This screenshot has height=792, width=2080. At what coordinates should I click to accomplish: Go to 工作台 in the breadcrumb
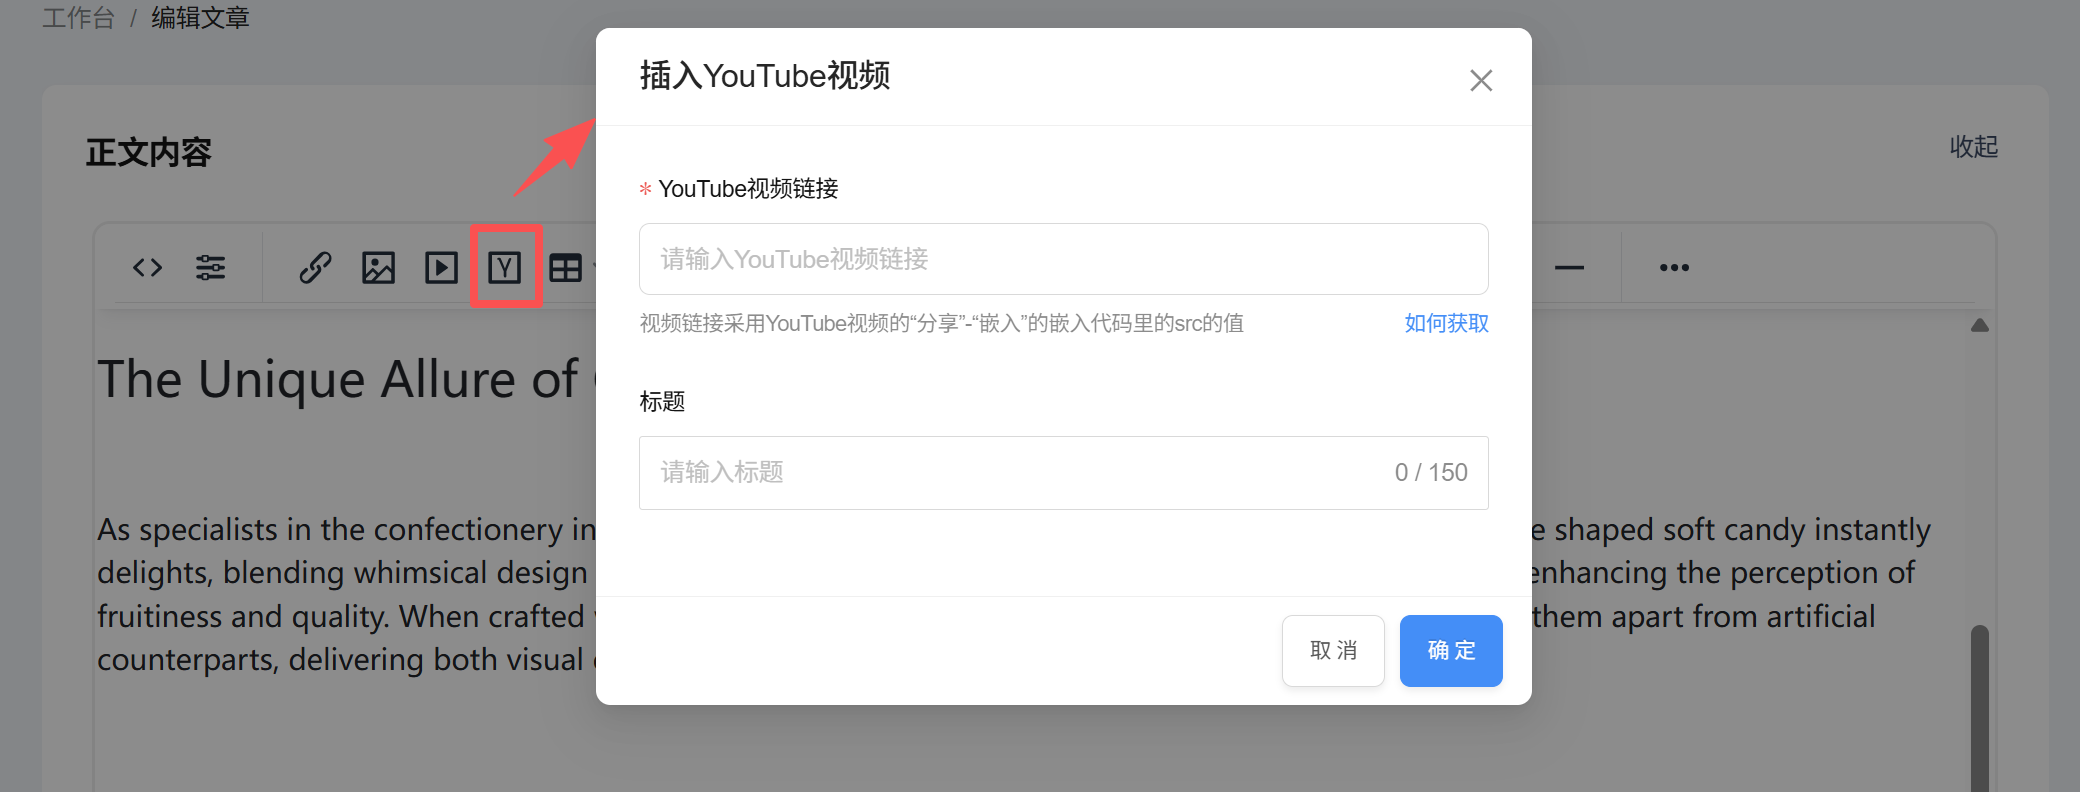pos(78,18)
